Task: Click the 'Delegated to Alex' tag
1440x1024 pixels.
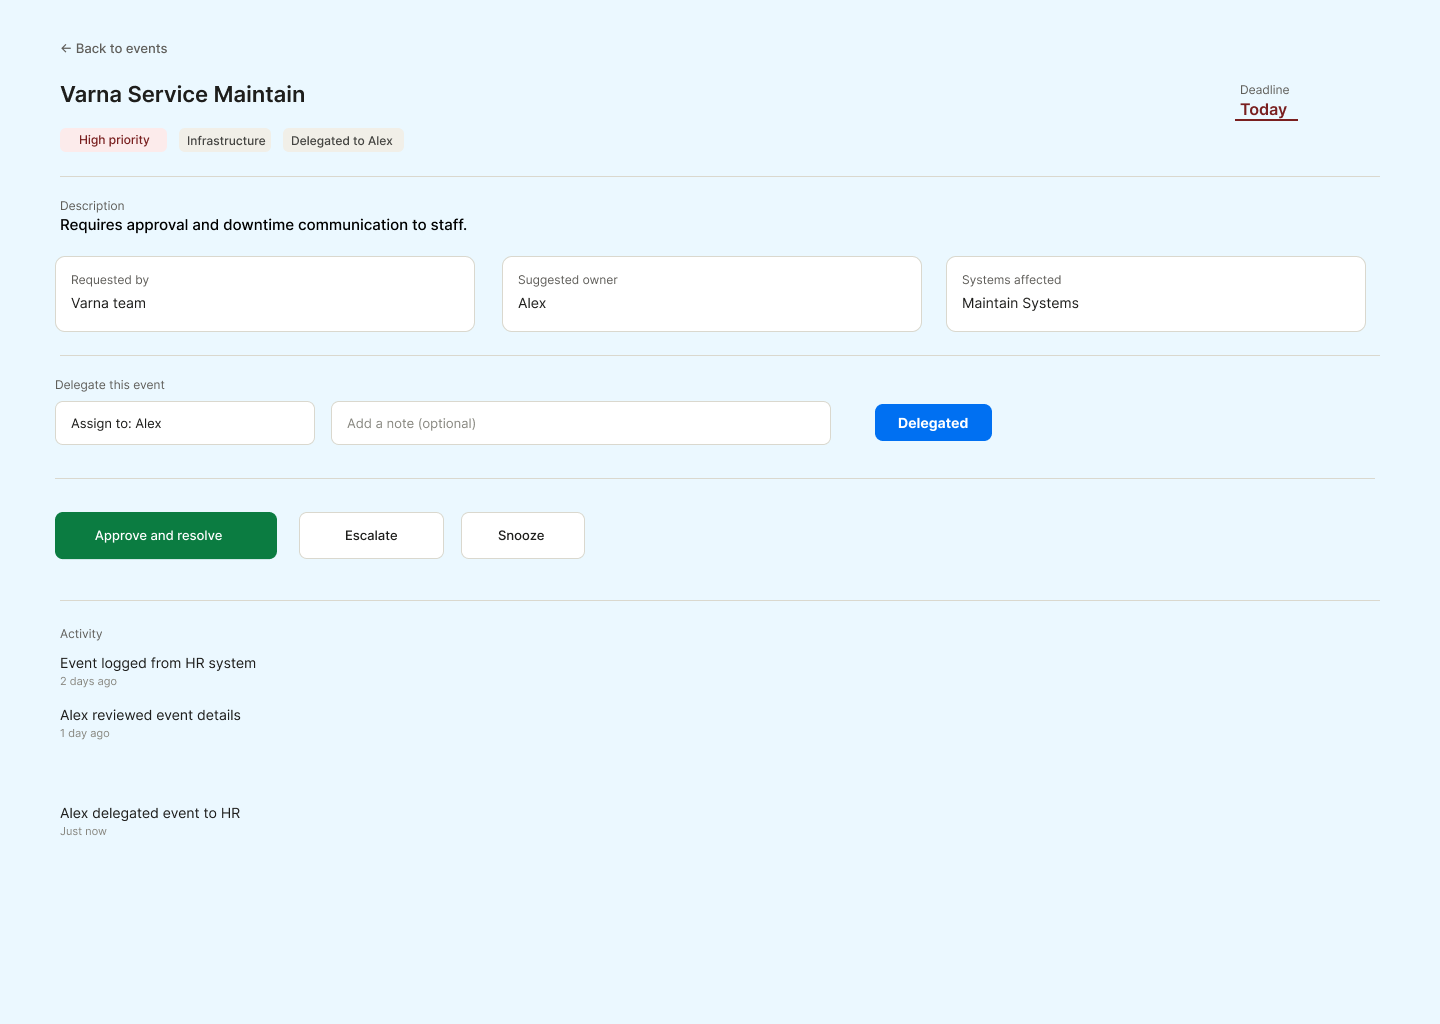Action: click(x=342, y=140)
